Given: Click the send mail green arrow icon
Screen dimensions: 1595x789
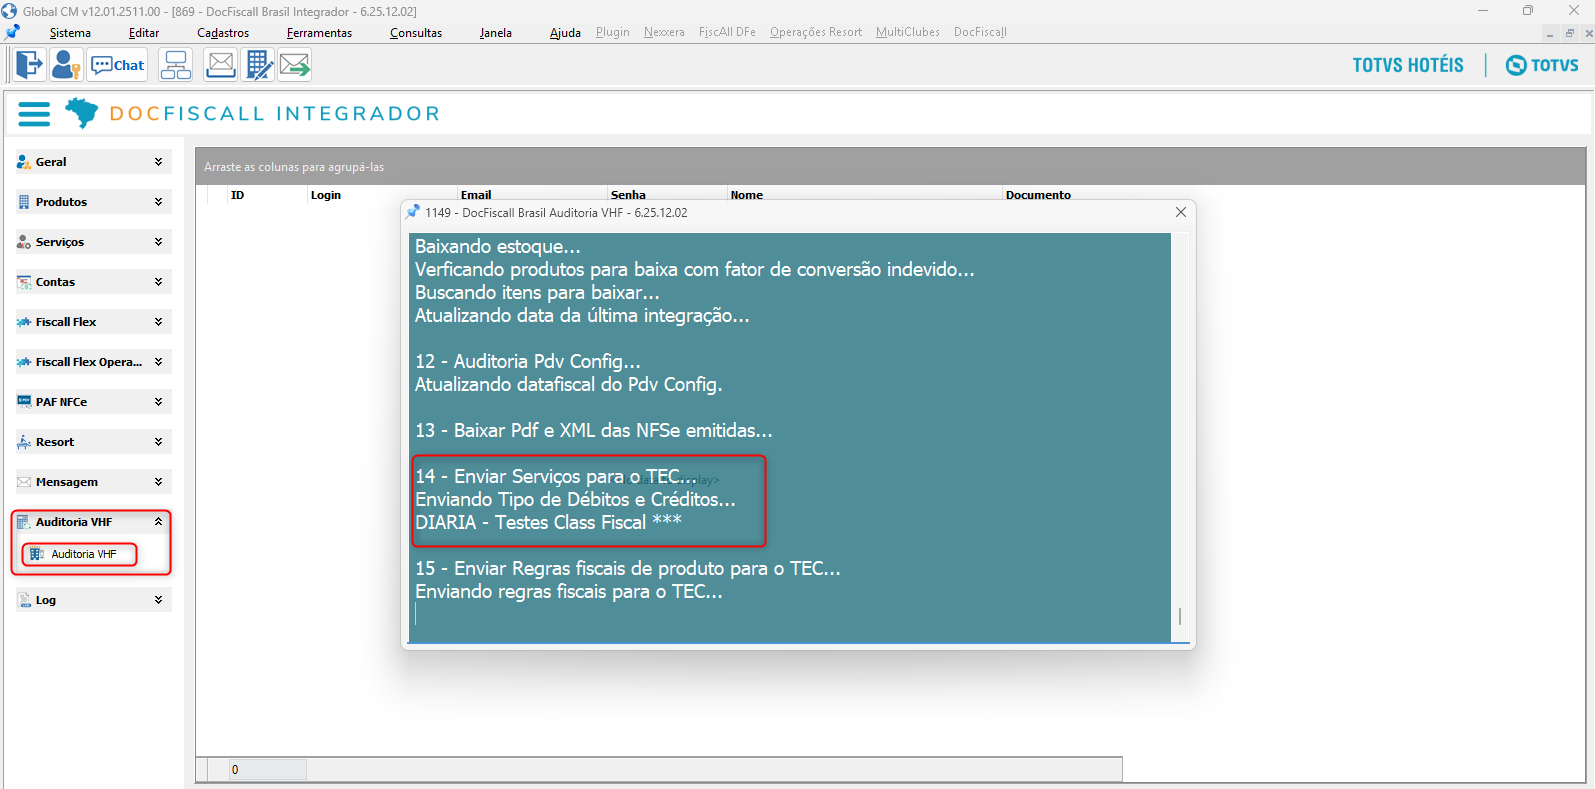Looking at the screenshot, I should [295, 65].
